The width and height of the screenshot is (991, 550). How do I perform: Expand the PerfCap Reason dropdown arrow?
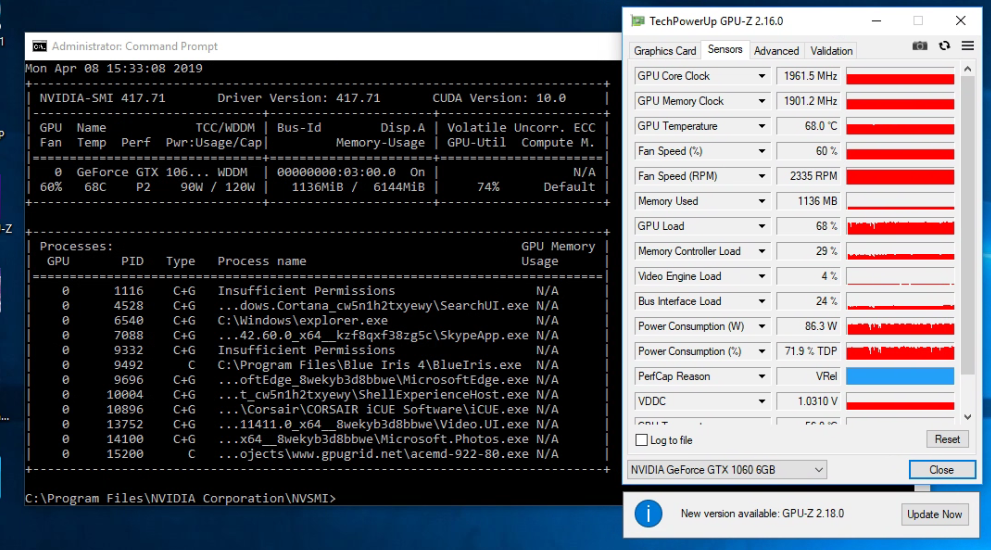pyautogui.click(x=762, y=376)
